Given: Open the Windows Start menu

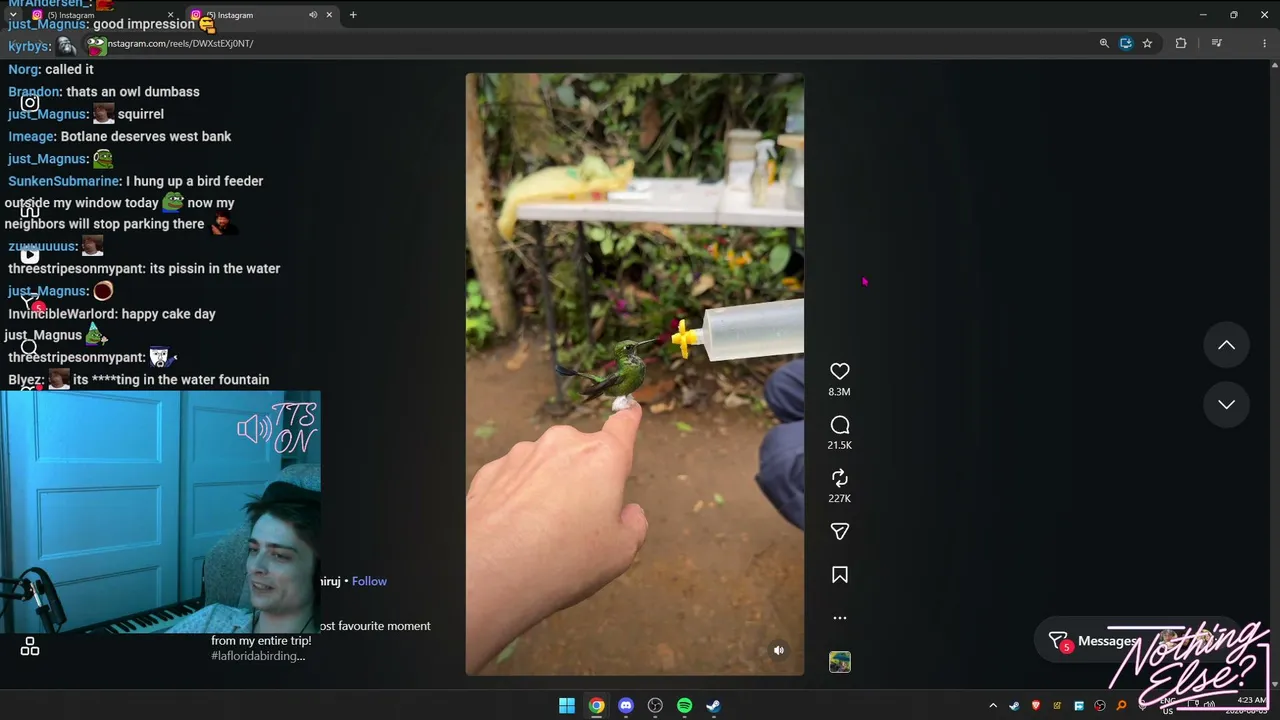Looking at the screenshot, I should [567, 705].
